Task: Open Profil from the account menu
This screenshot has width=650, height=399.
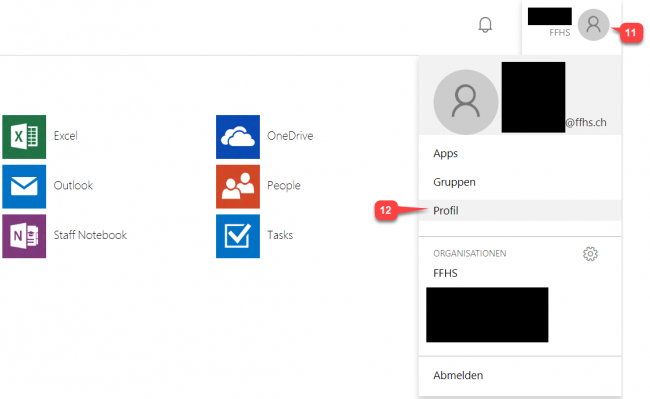Action: 520,210
